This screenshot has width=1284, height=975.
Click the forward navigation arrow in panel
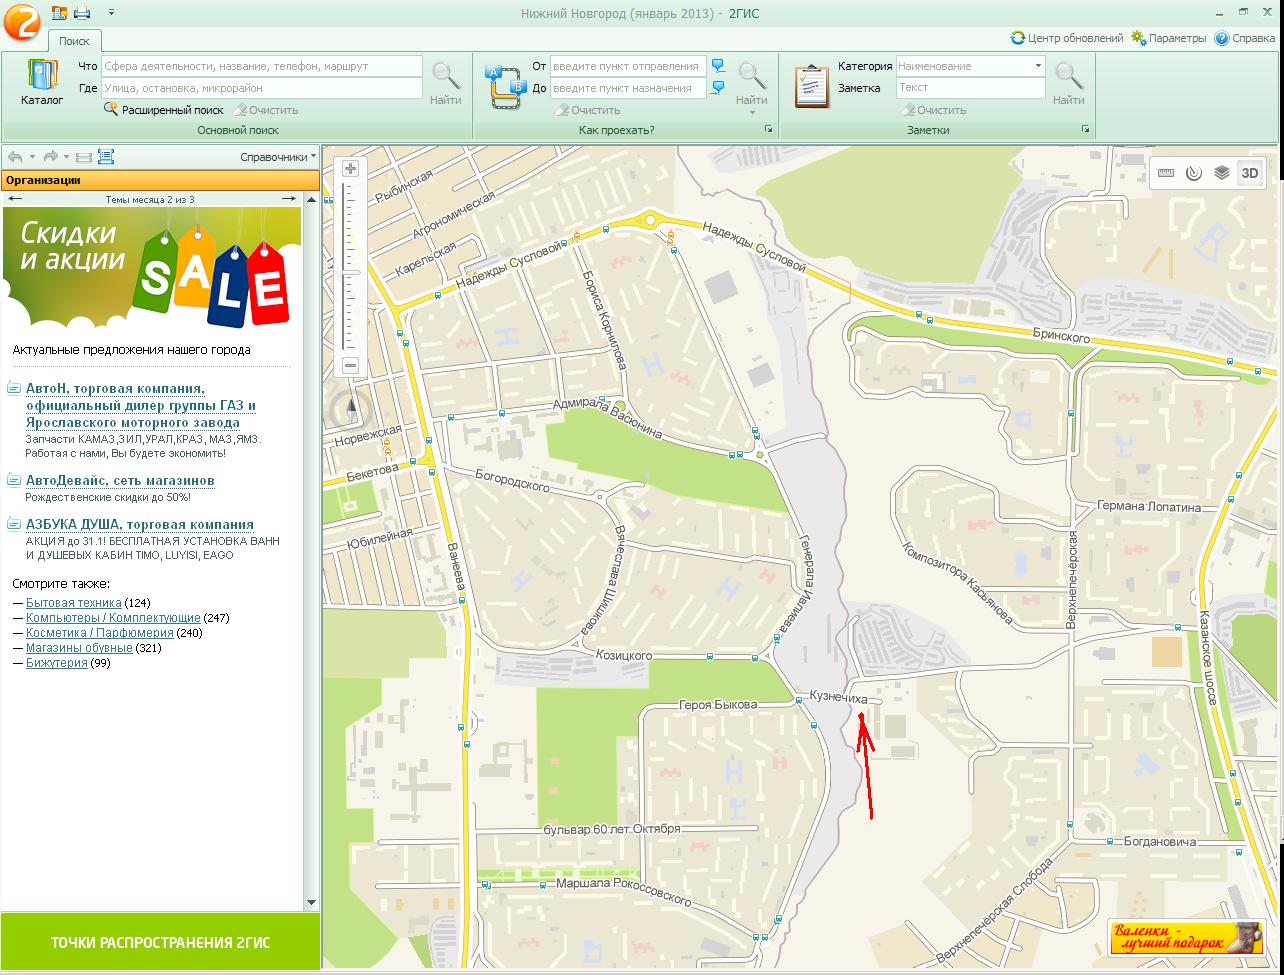pyautogui.click(x=51, y=157)
